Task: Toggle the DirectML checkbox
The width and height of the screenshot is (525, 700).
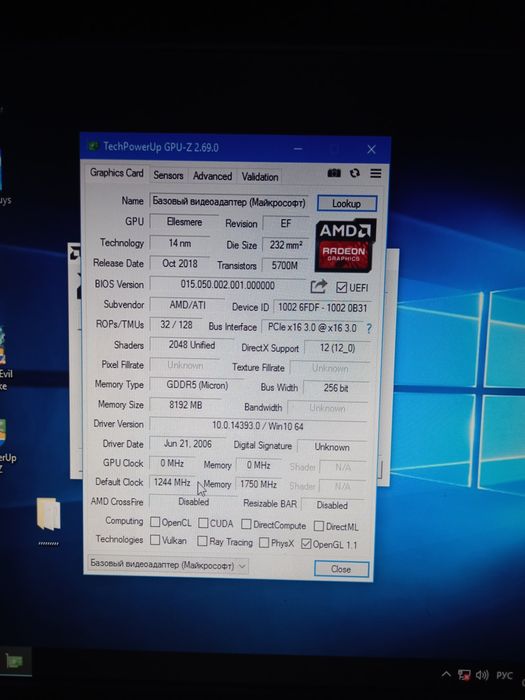Action: coord(319,526)
